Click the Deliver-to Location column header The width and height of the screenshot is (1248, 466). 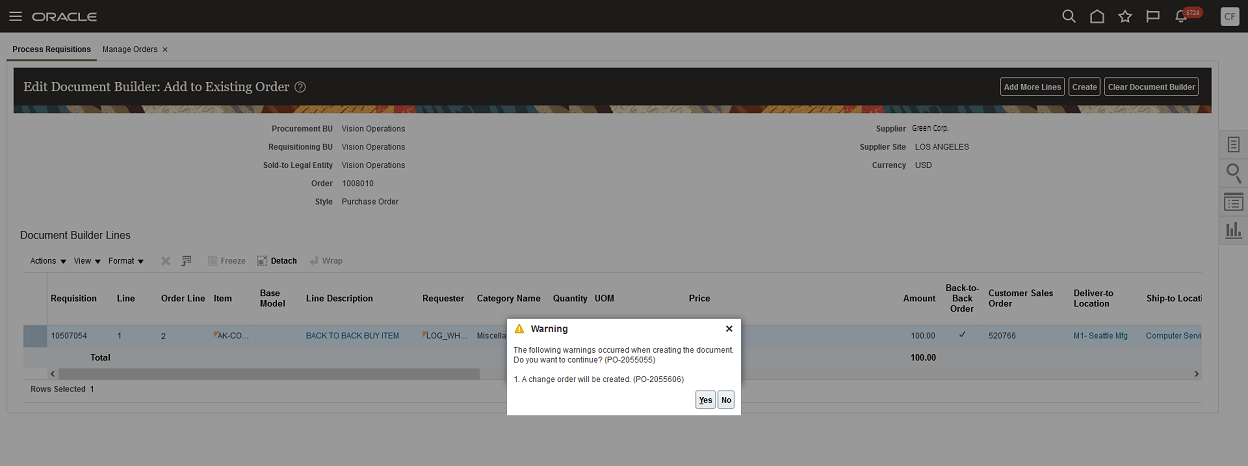[1093, 298]
